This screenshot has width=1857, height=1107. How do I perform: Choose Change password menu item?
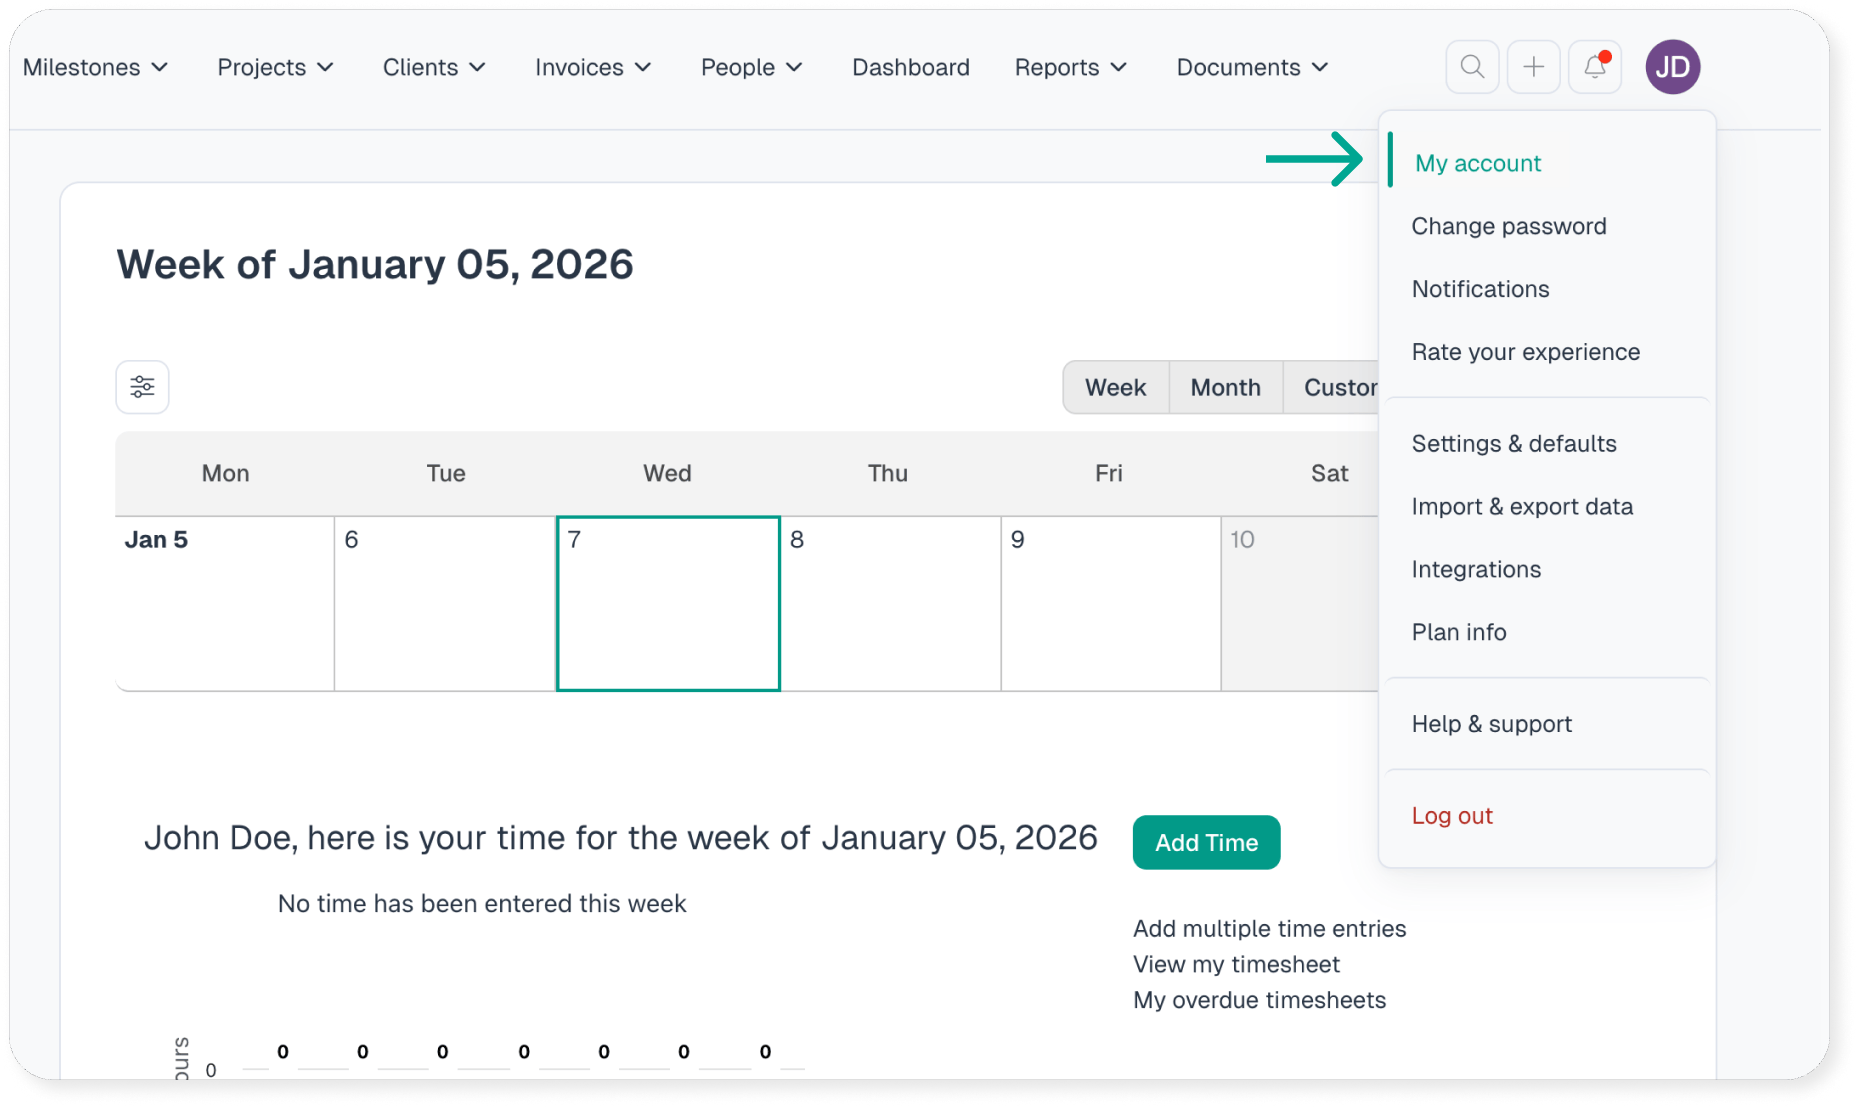tap(1508, 226)
